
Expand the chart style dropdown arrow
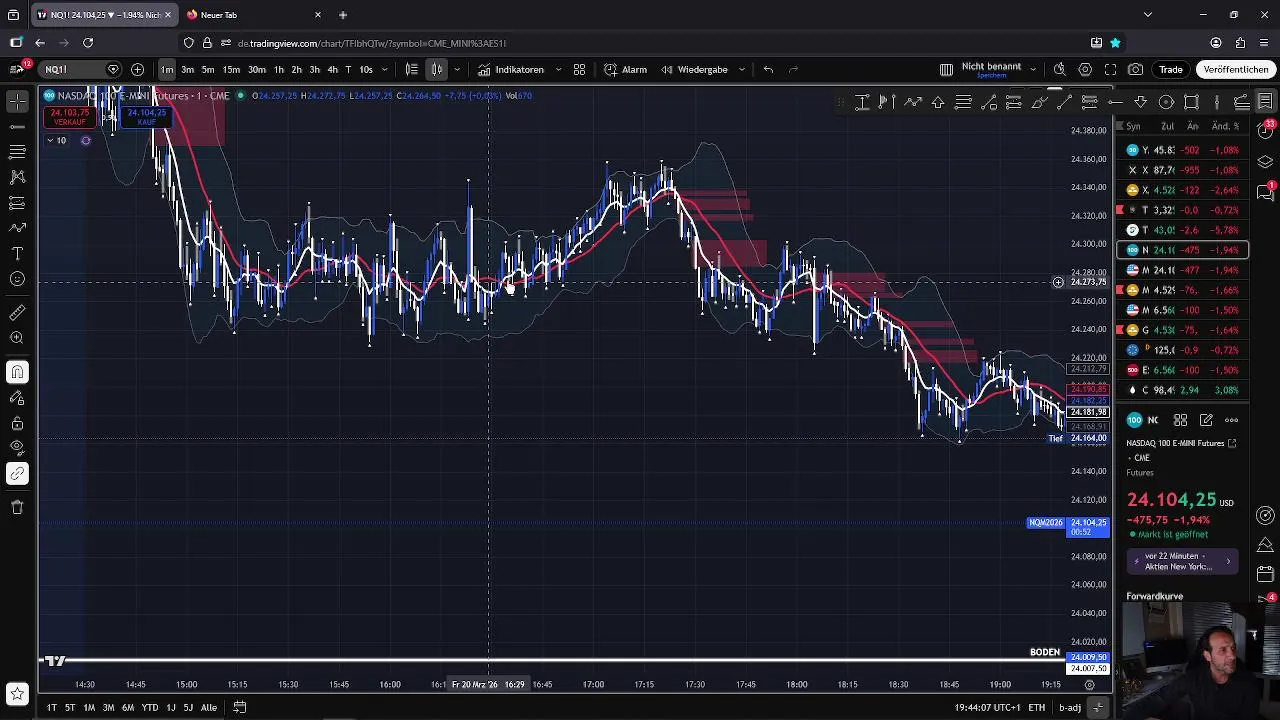click(457, 69)
